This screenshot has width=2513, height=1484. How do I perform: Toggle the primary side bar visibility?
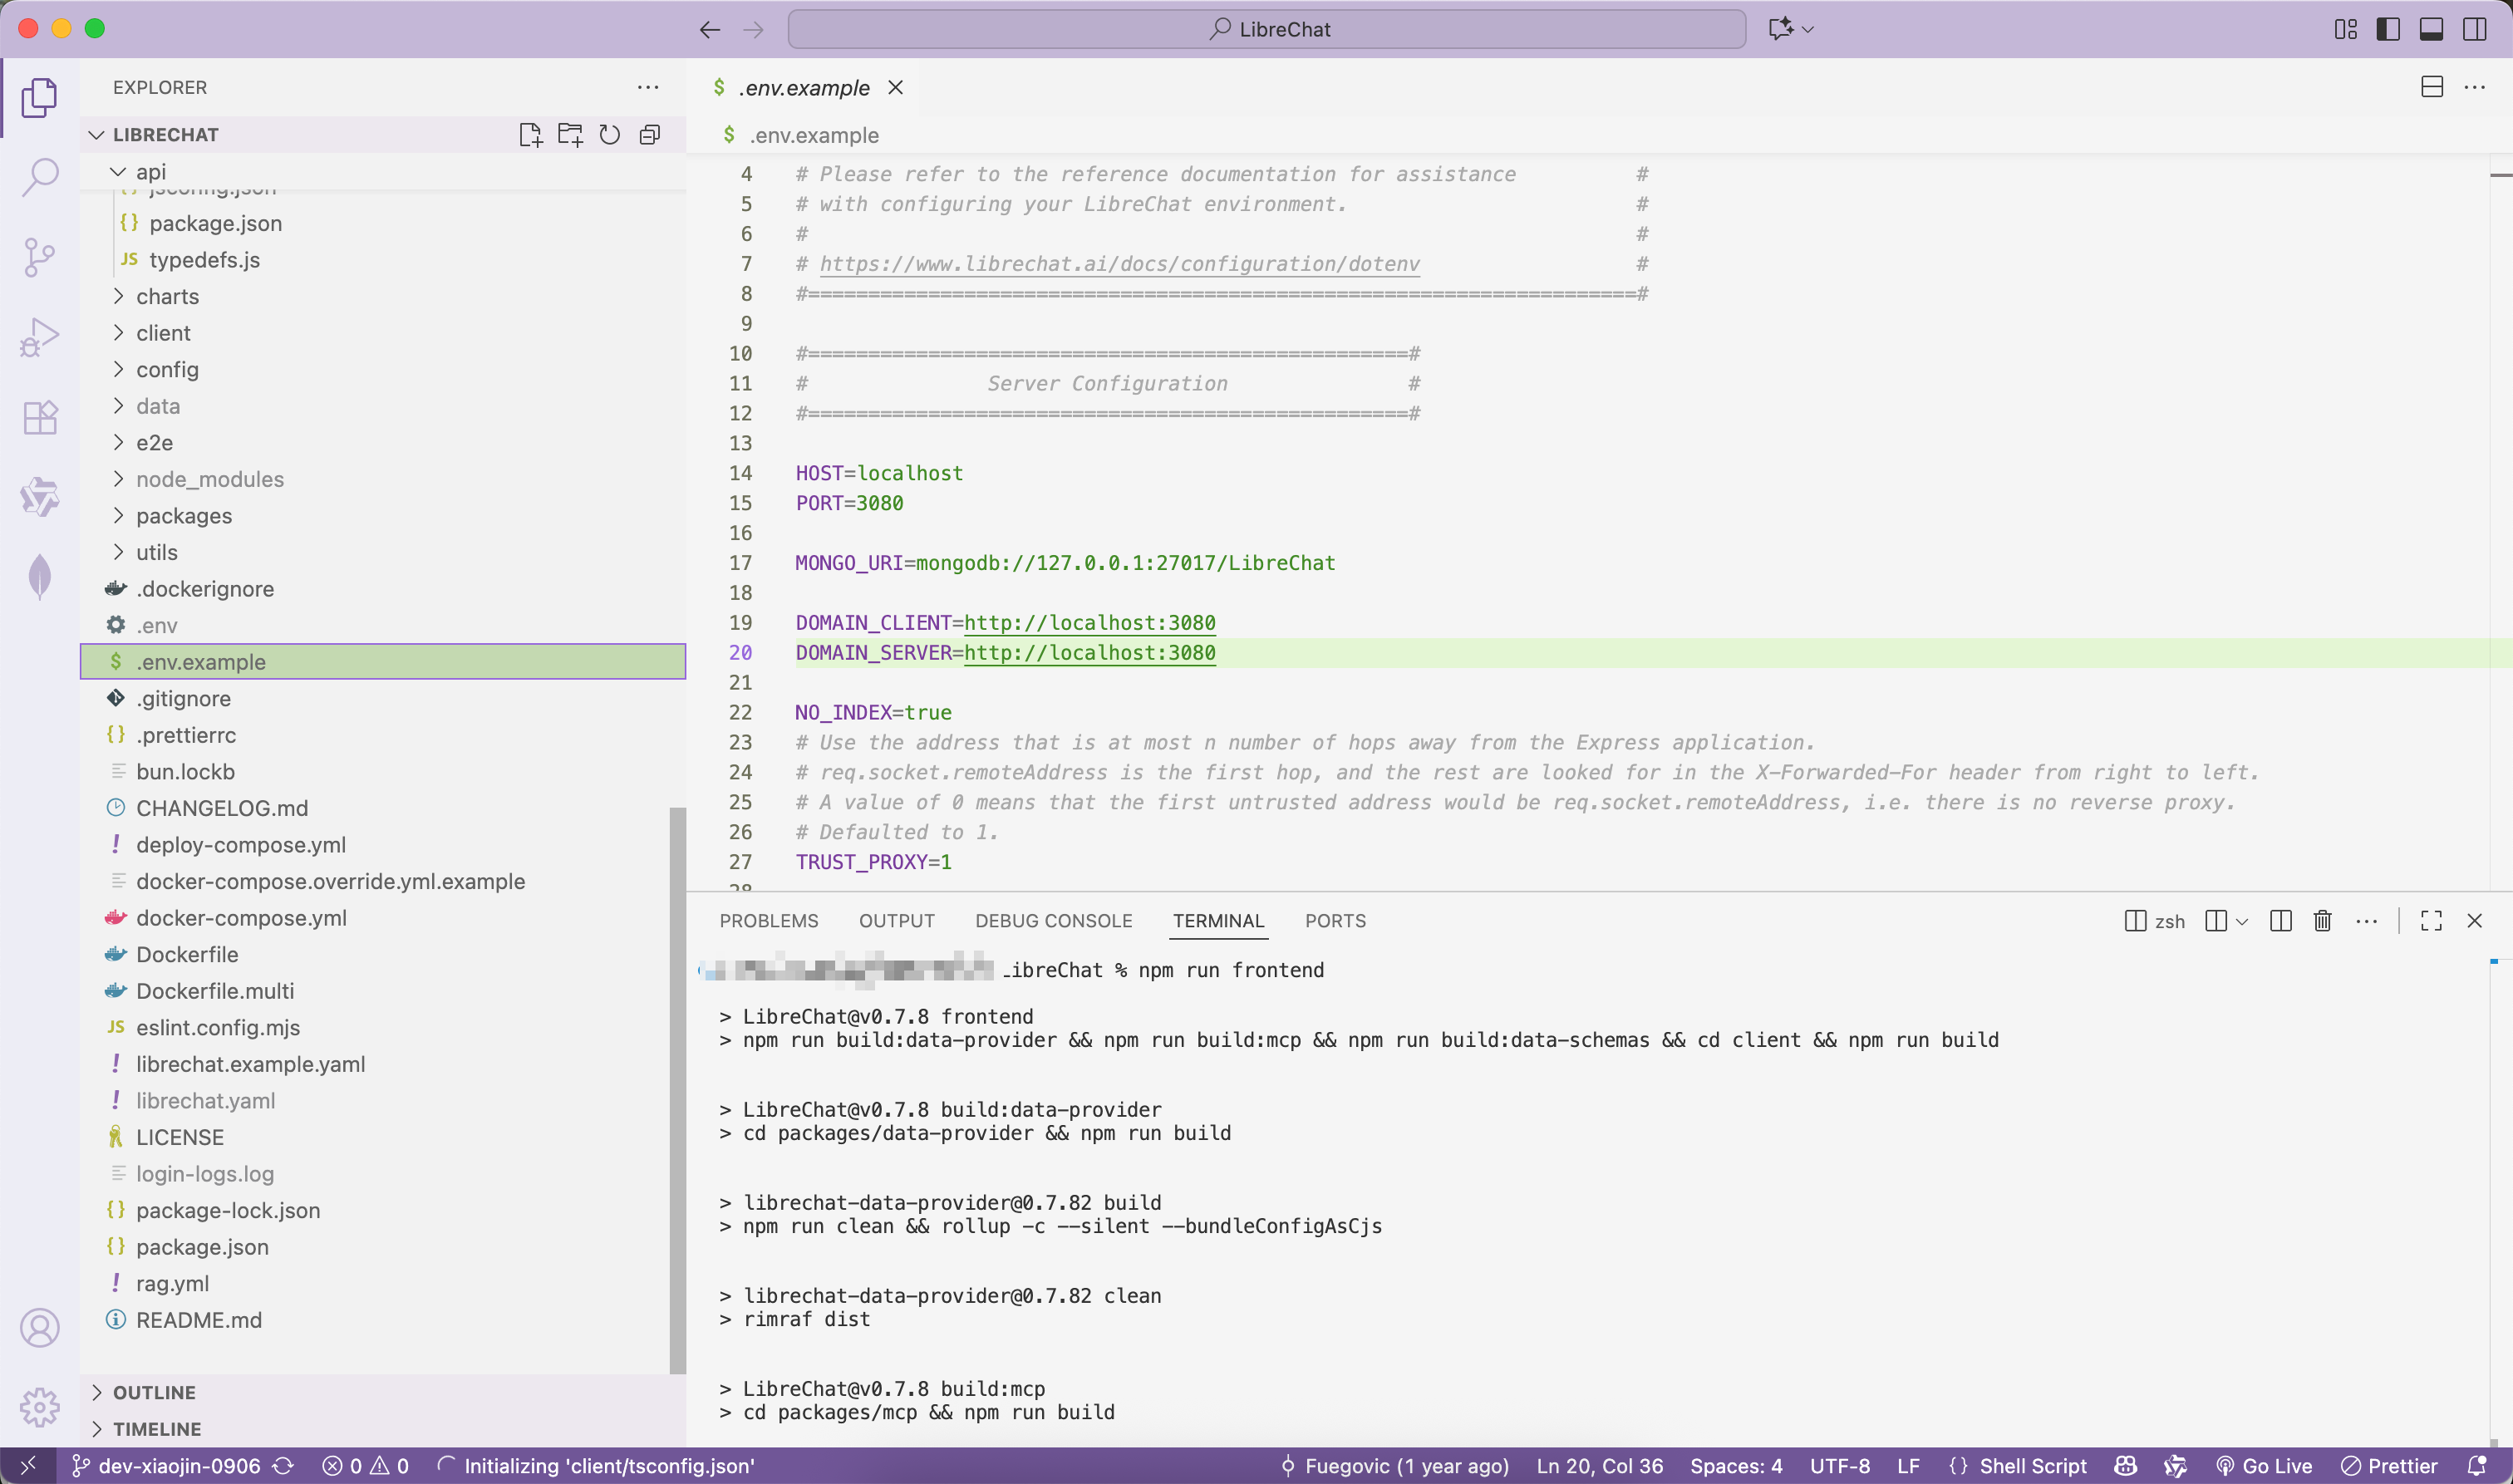[x=2388, y=29]
